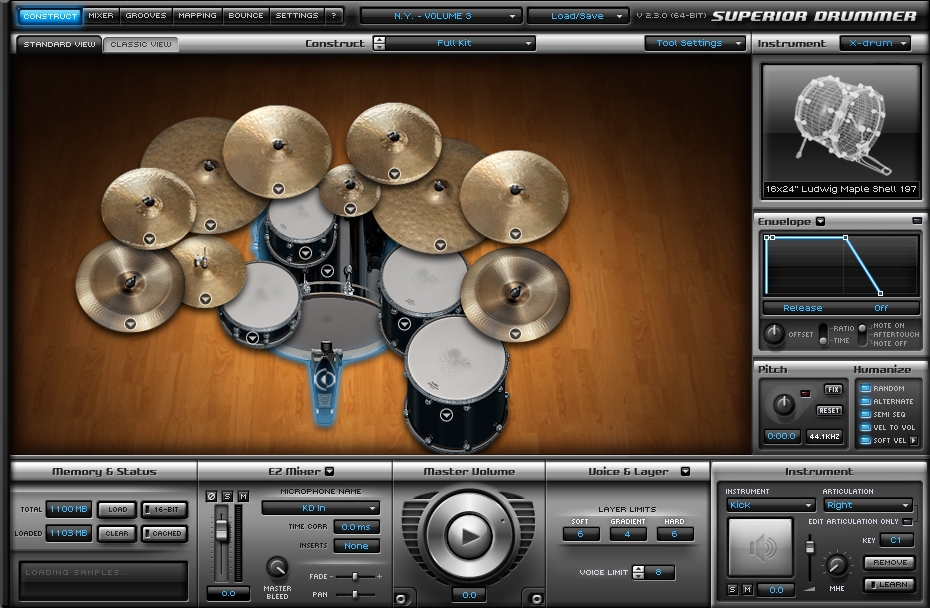Click the minimize icon on the Envelope panel
The height and width of the screenshot is (608, 930).
[917, 221]
